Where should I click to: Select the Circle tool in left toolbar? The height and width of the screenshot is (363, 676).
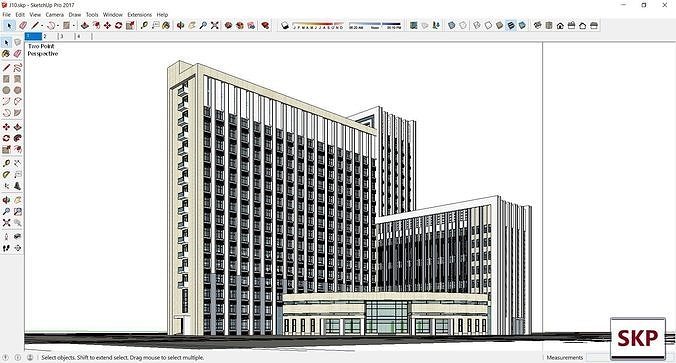point(6,90)
